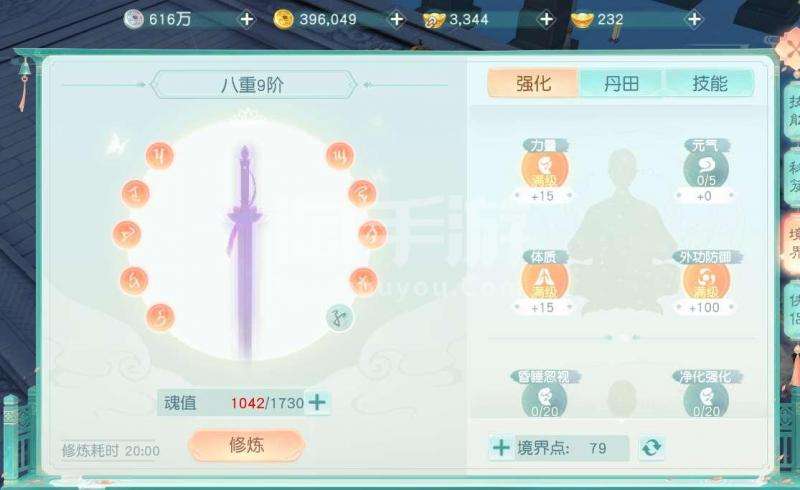Click the refresh icon beside 境界点
The width and height of the screenshot is (800, 490).
point(651,448)
